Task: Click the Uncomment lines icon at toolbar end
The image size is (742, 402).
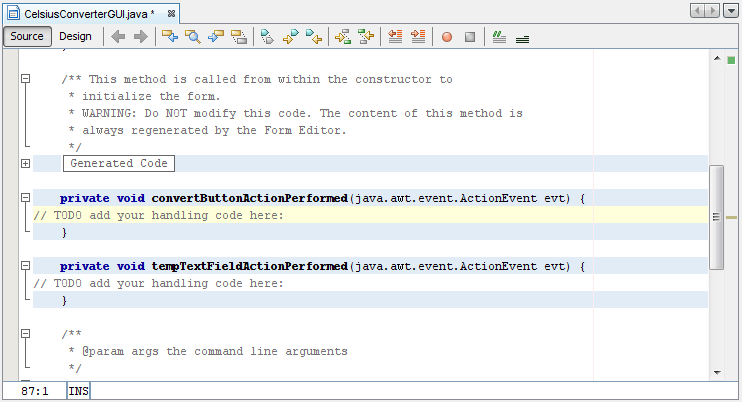Action: (522, 37)
